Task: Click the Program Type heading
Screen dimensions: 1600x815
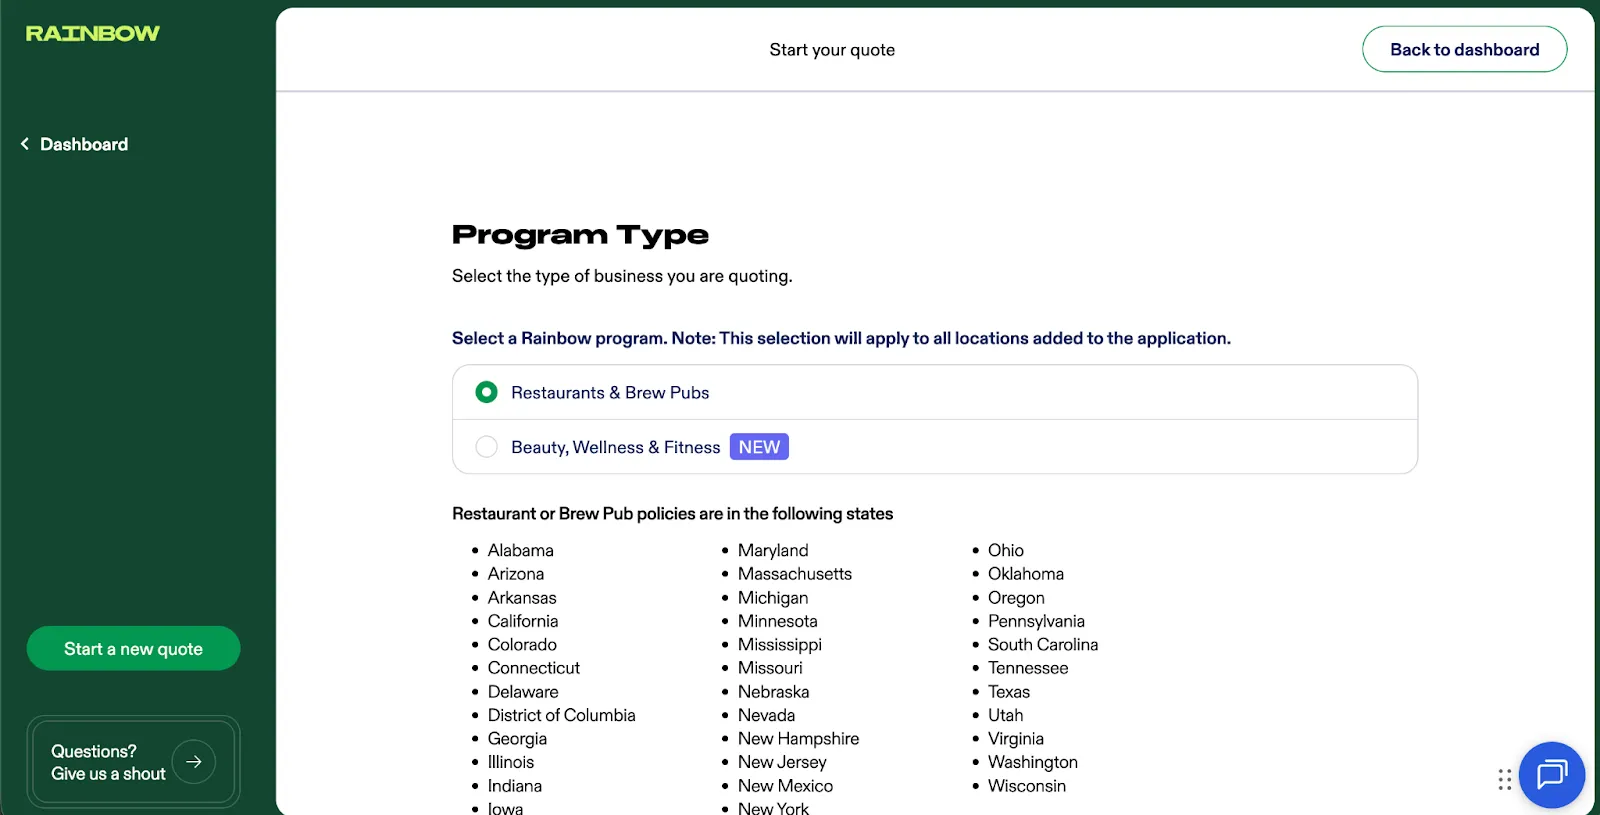Action: click(580, 235)
